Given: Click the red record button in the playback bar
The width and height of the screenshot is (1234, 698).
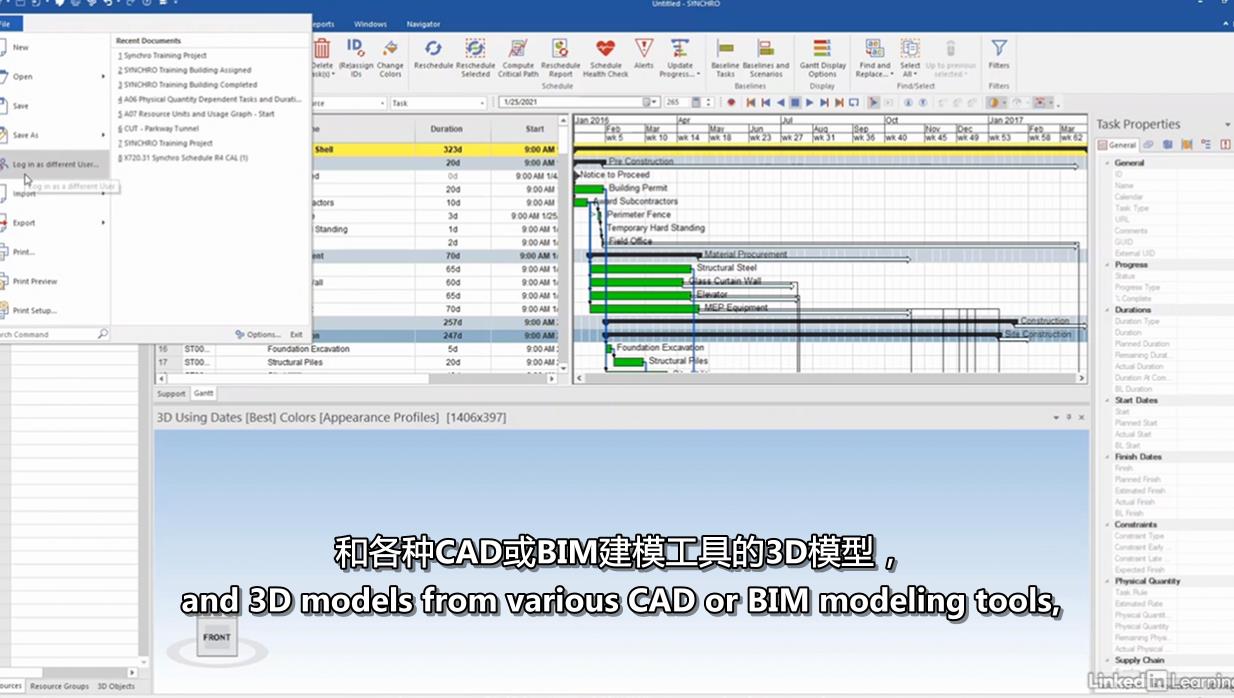Looking at the screenshot, I should [731, 102].
